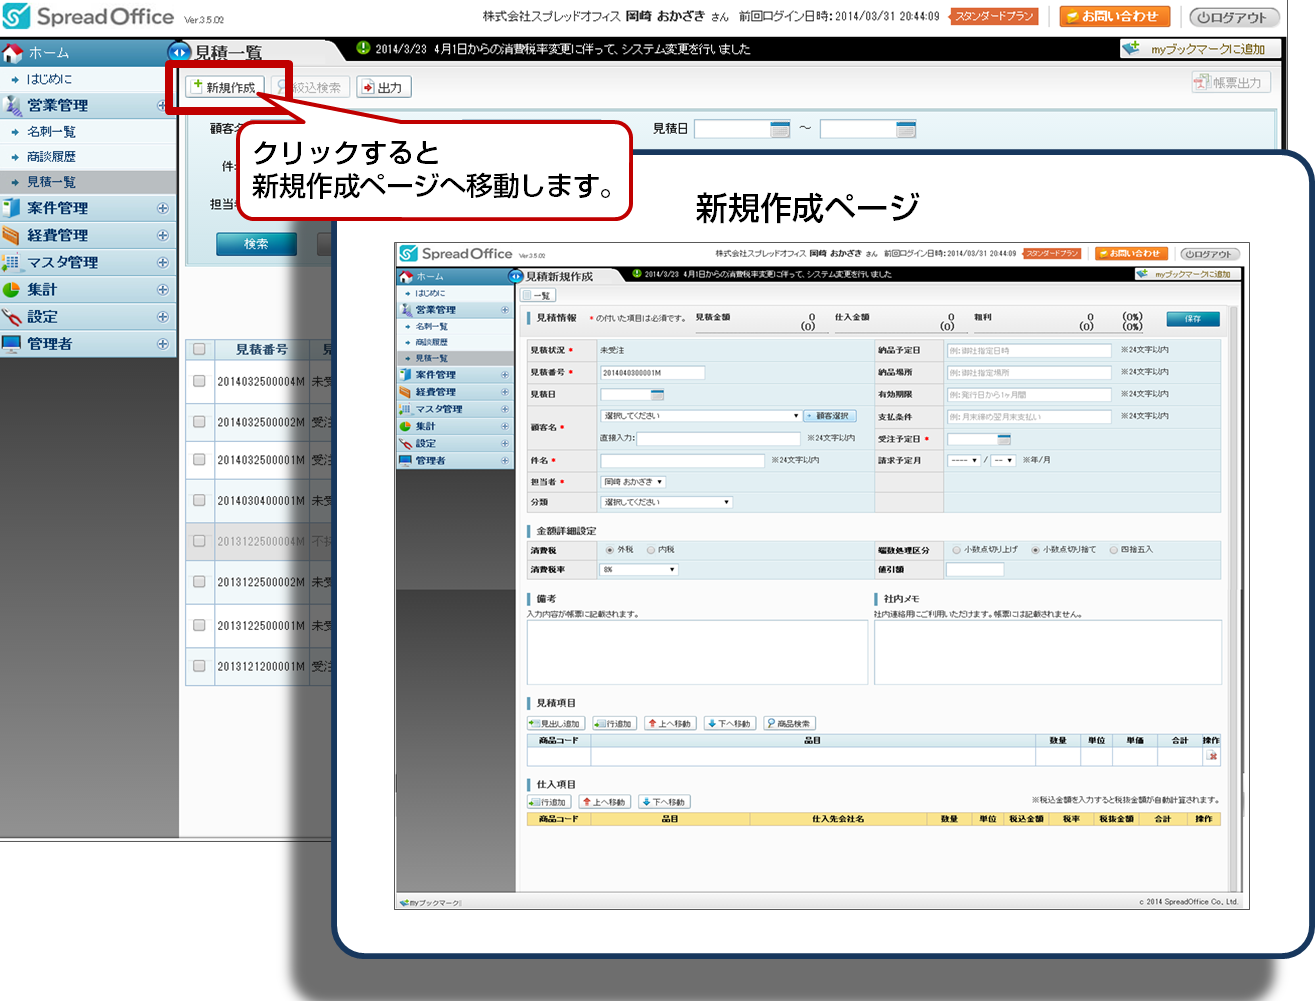Click 上へ移動 in the 仕入項目 toolbar
Image resolution: width=1315 pixels, height=1001 pixels.
click(605, 802)
